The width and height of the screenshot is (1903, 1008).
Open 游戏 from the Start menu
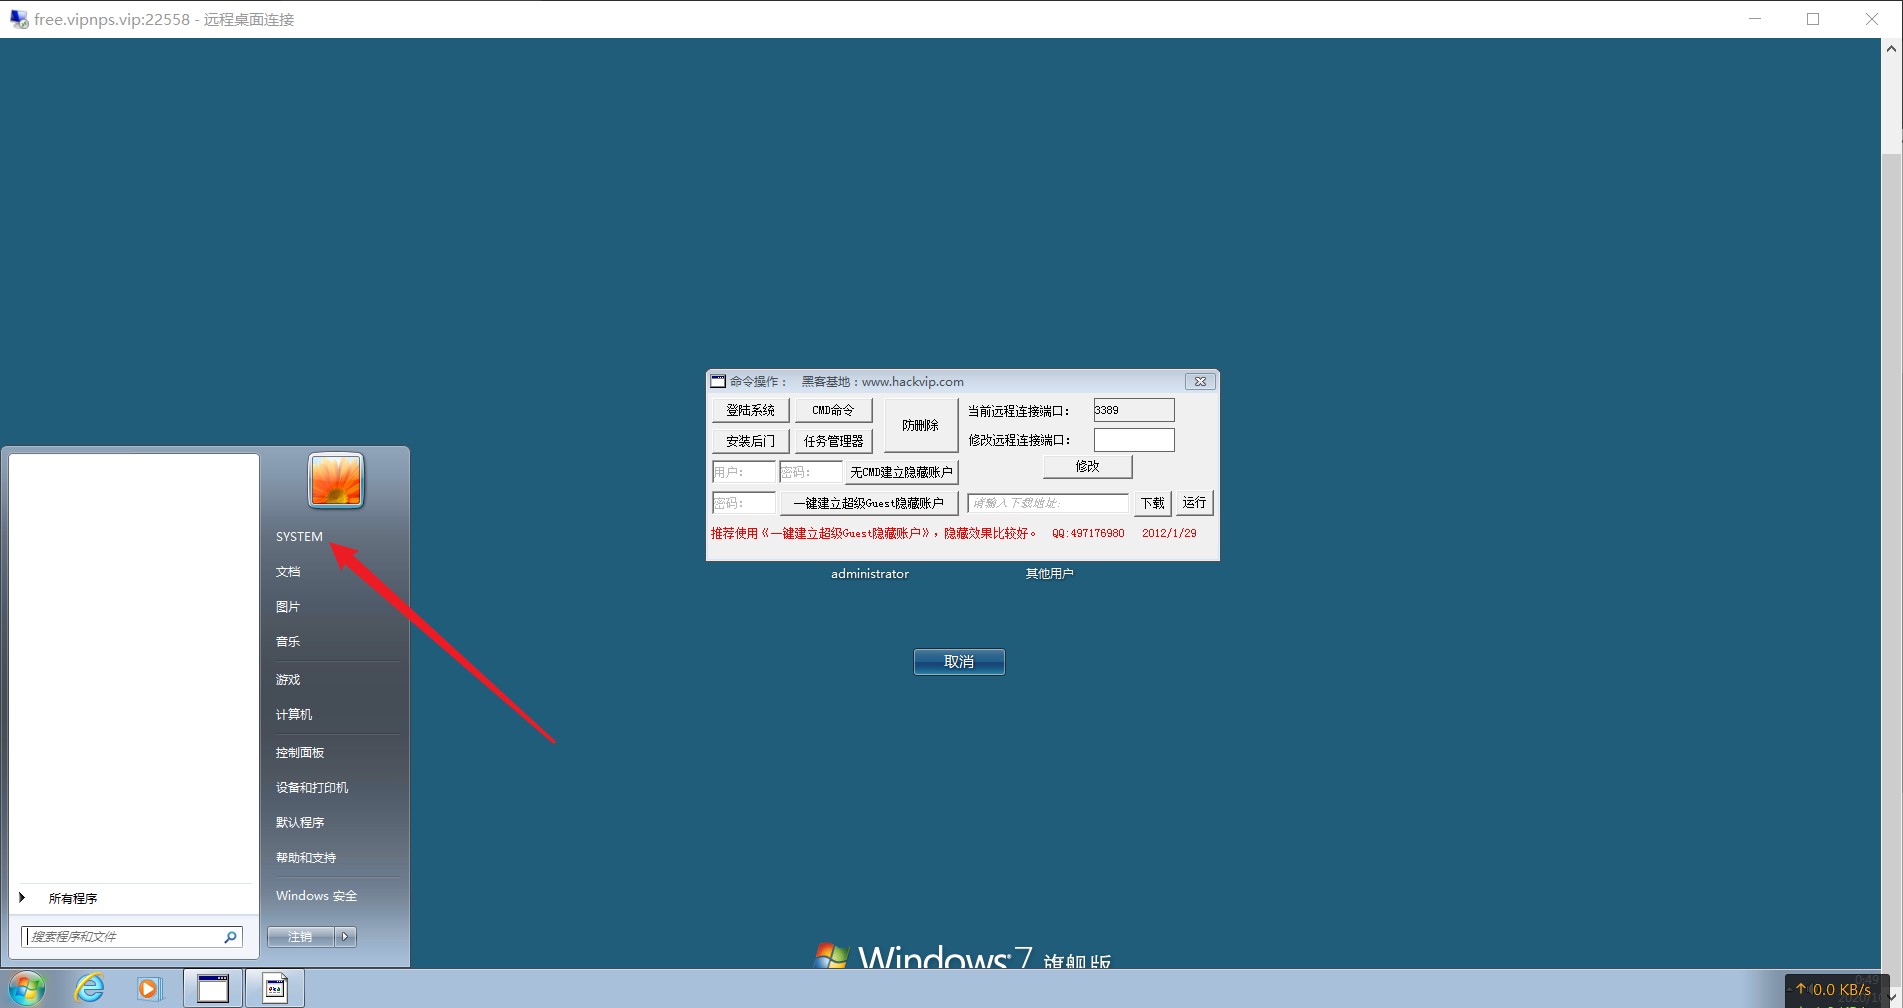[x=288, y=680]
